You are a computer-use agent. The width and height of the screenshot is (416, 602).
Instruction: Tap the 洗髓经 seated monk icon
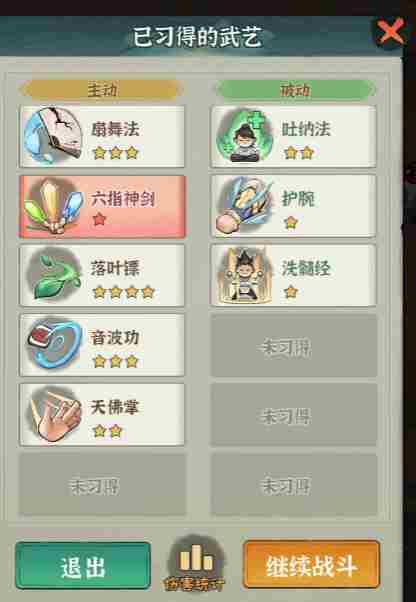pos(245,276)
